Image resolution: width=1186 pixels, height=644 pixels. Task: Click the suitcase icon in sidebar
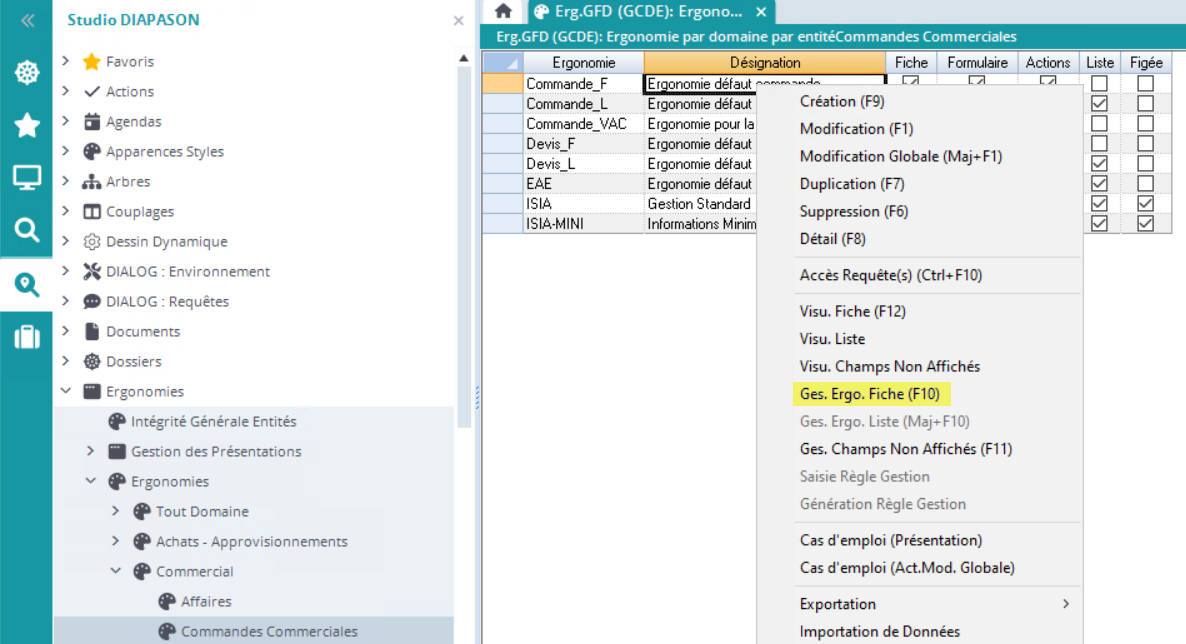26,337
